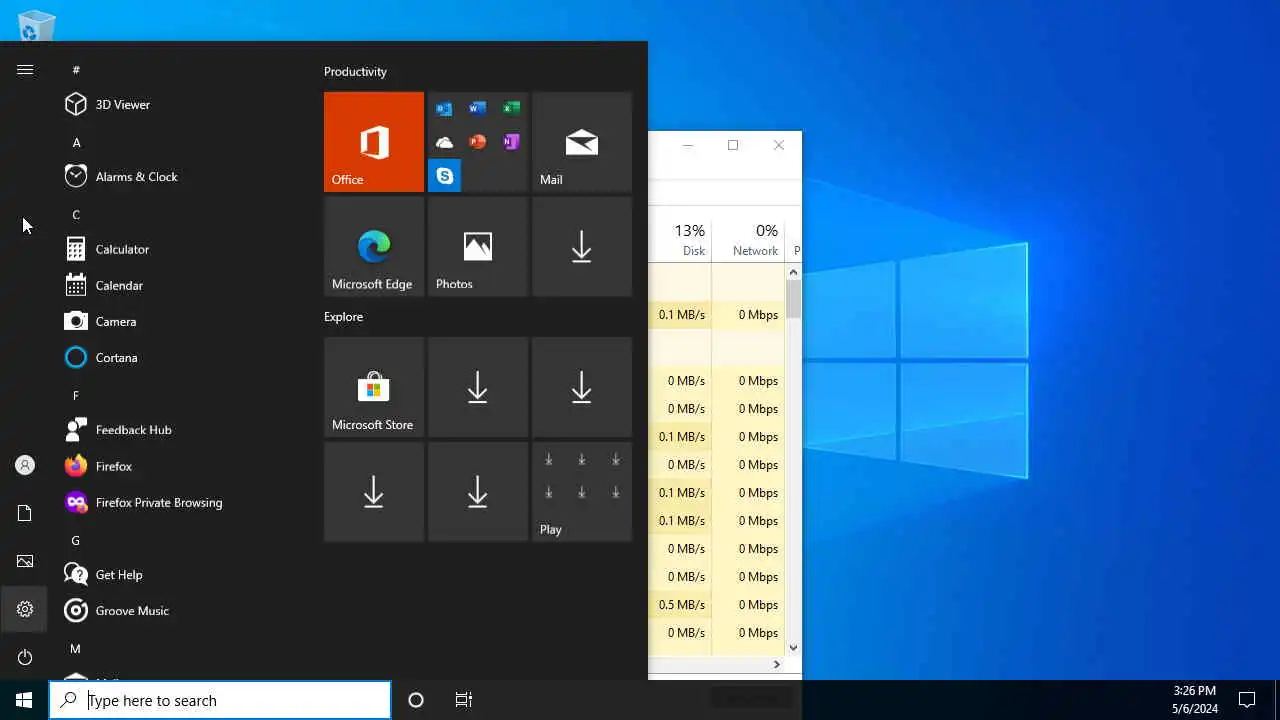Launch the Microsoft Edge tile
Image resolution: width=1280 pixels, height=720 pixels.
pyautogui.click(x=374, y=246)
